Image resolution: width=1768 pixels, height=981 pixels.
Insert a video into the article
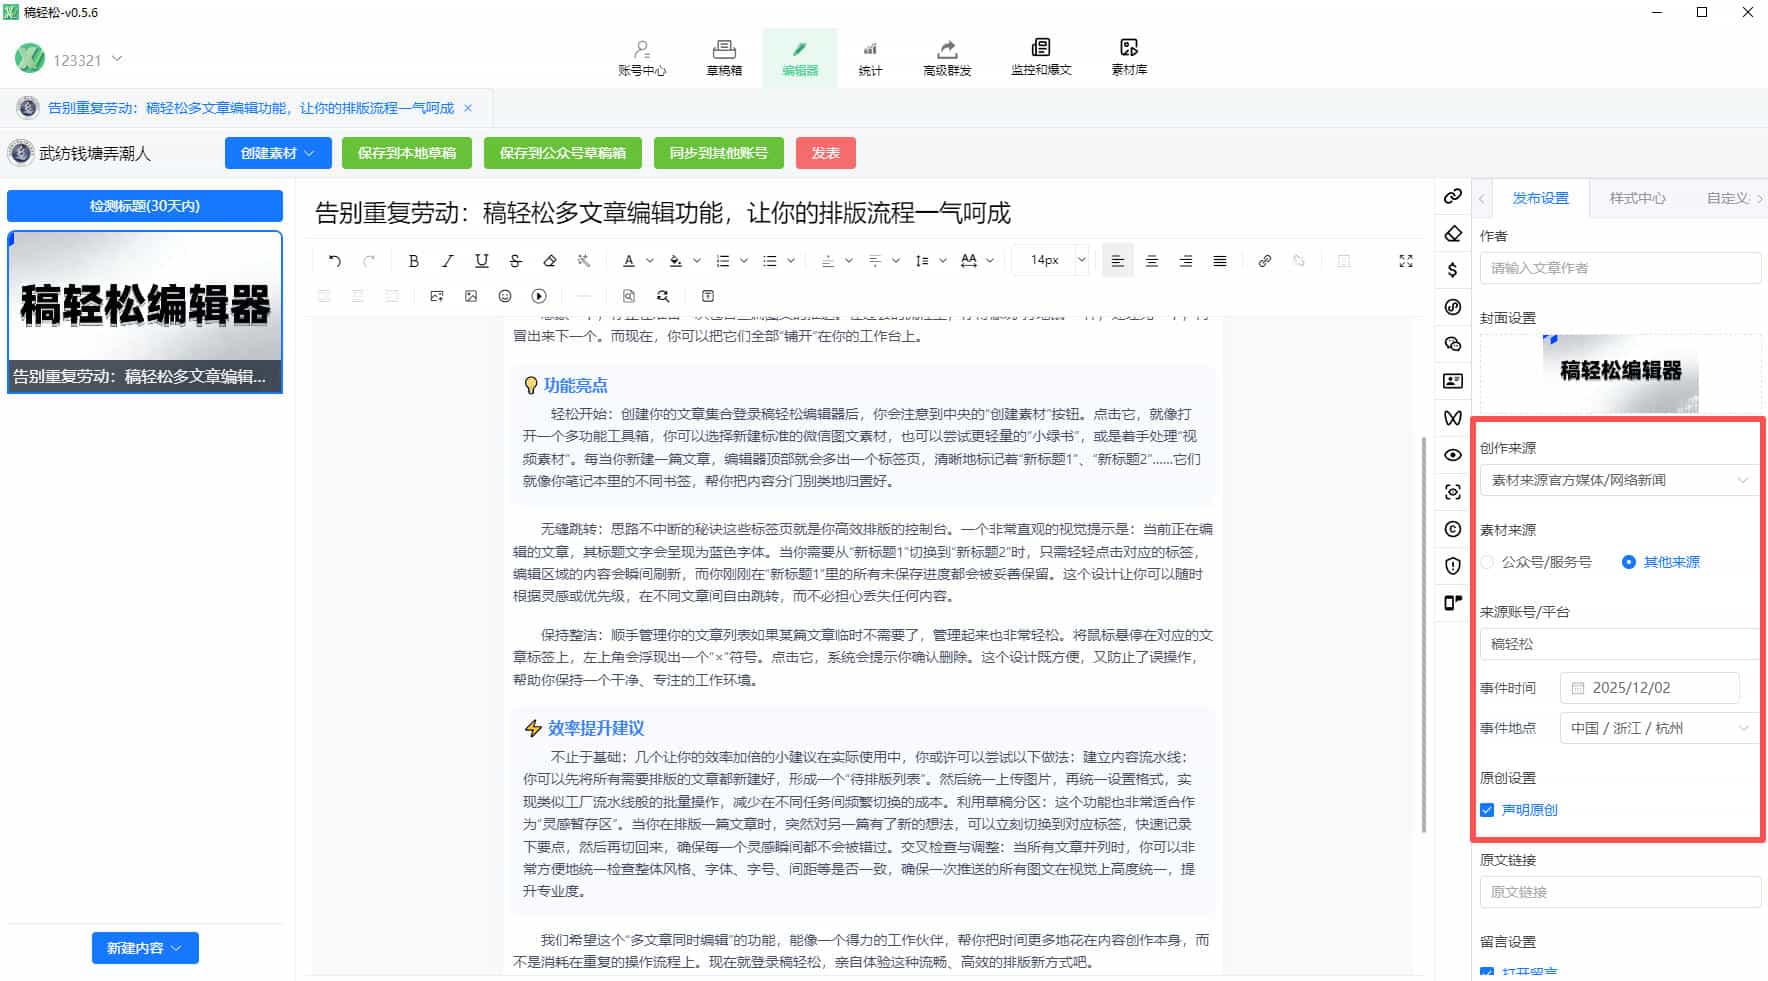[x=539, y=296]
